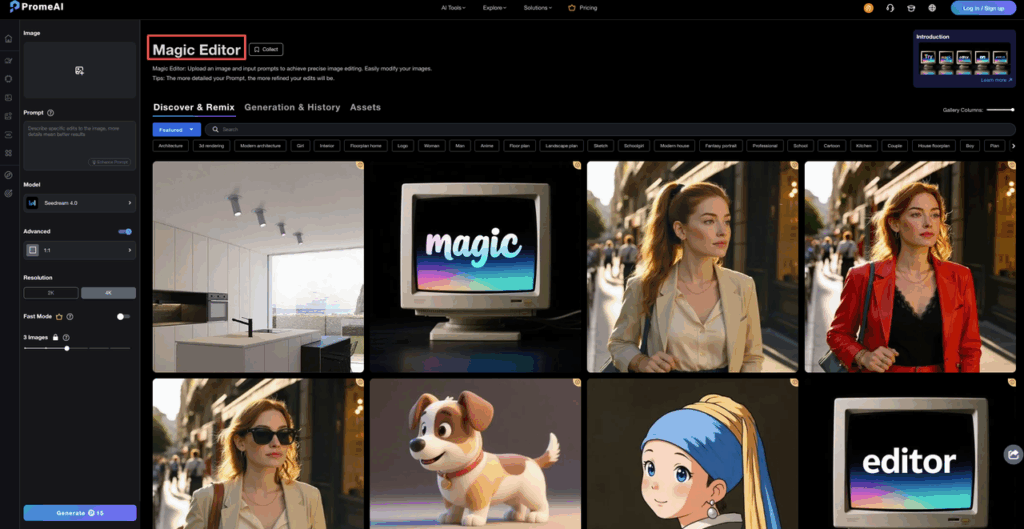Click the Prompt text area
The image size is (1024, 529).
80,146
